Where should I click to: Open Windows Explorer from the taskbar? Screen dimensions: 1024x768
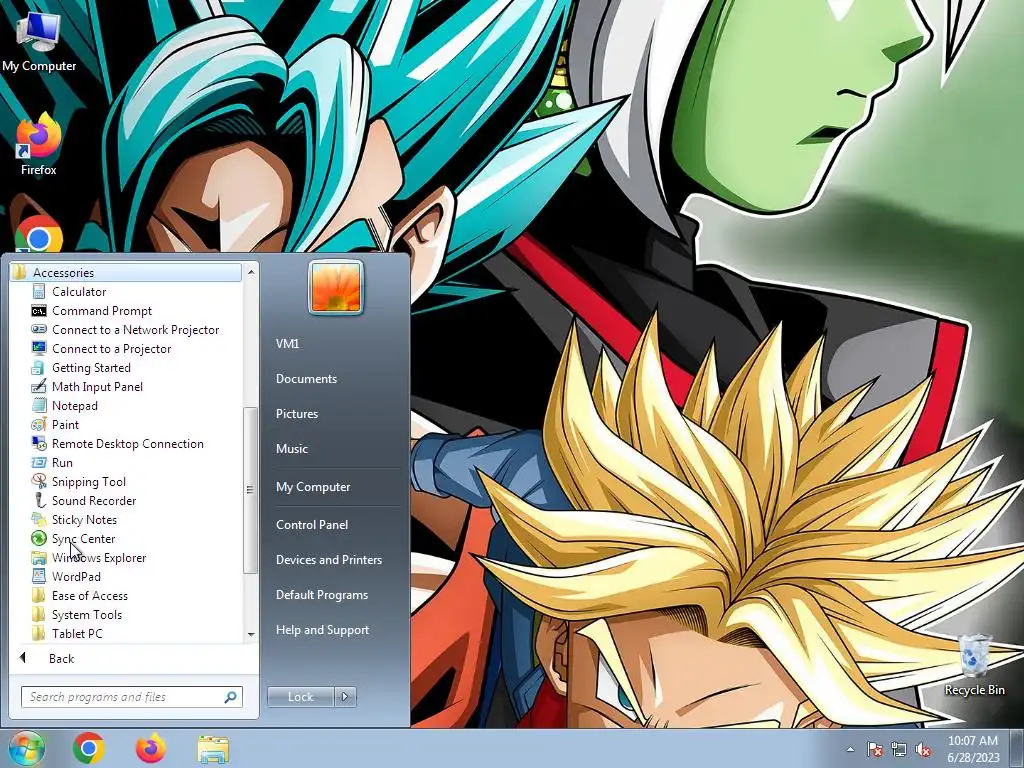click(x=213, y=749)
